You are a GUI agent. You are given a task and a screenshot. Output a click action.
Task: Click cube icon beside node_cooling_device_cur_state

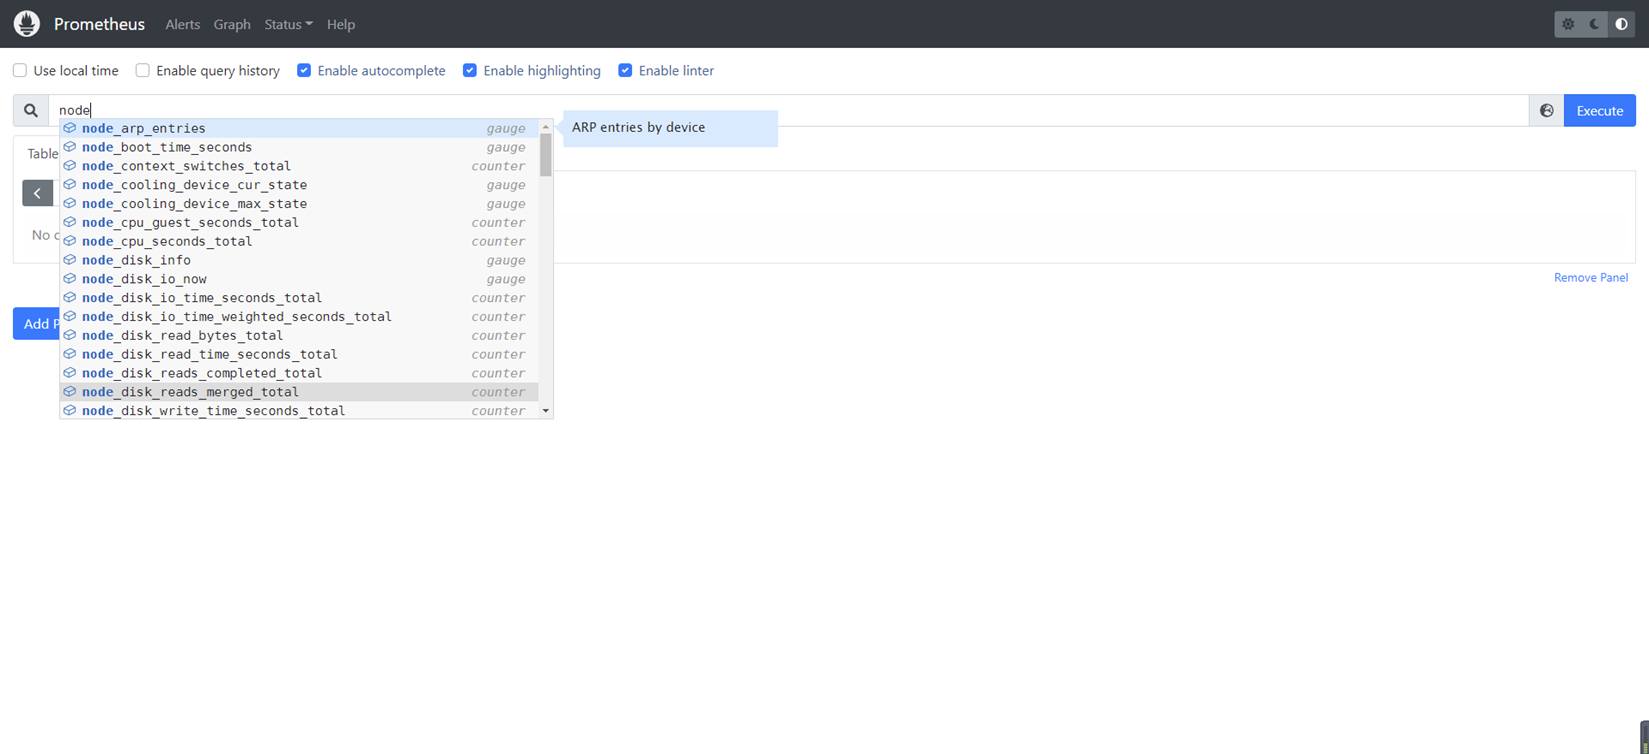coord(70,185)
